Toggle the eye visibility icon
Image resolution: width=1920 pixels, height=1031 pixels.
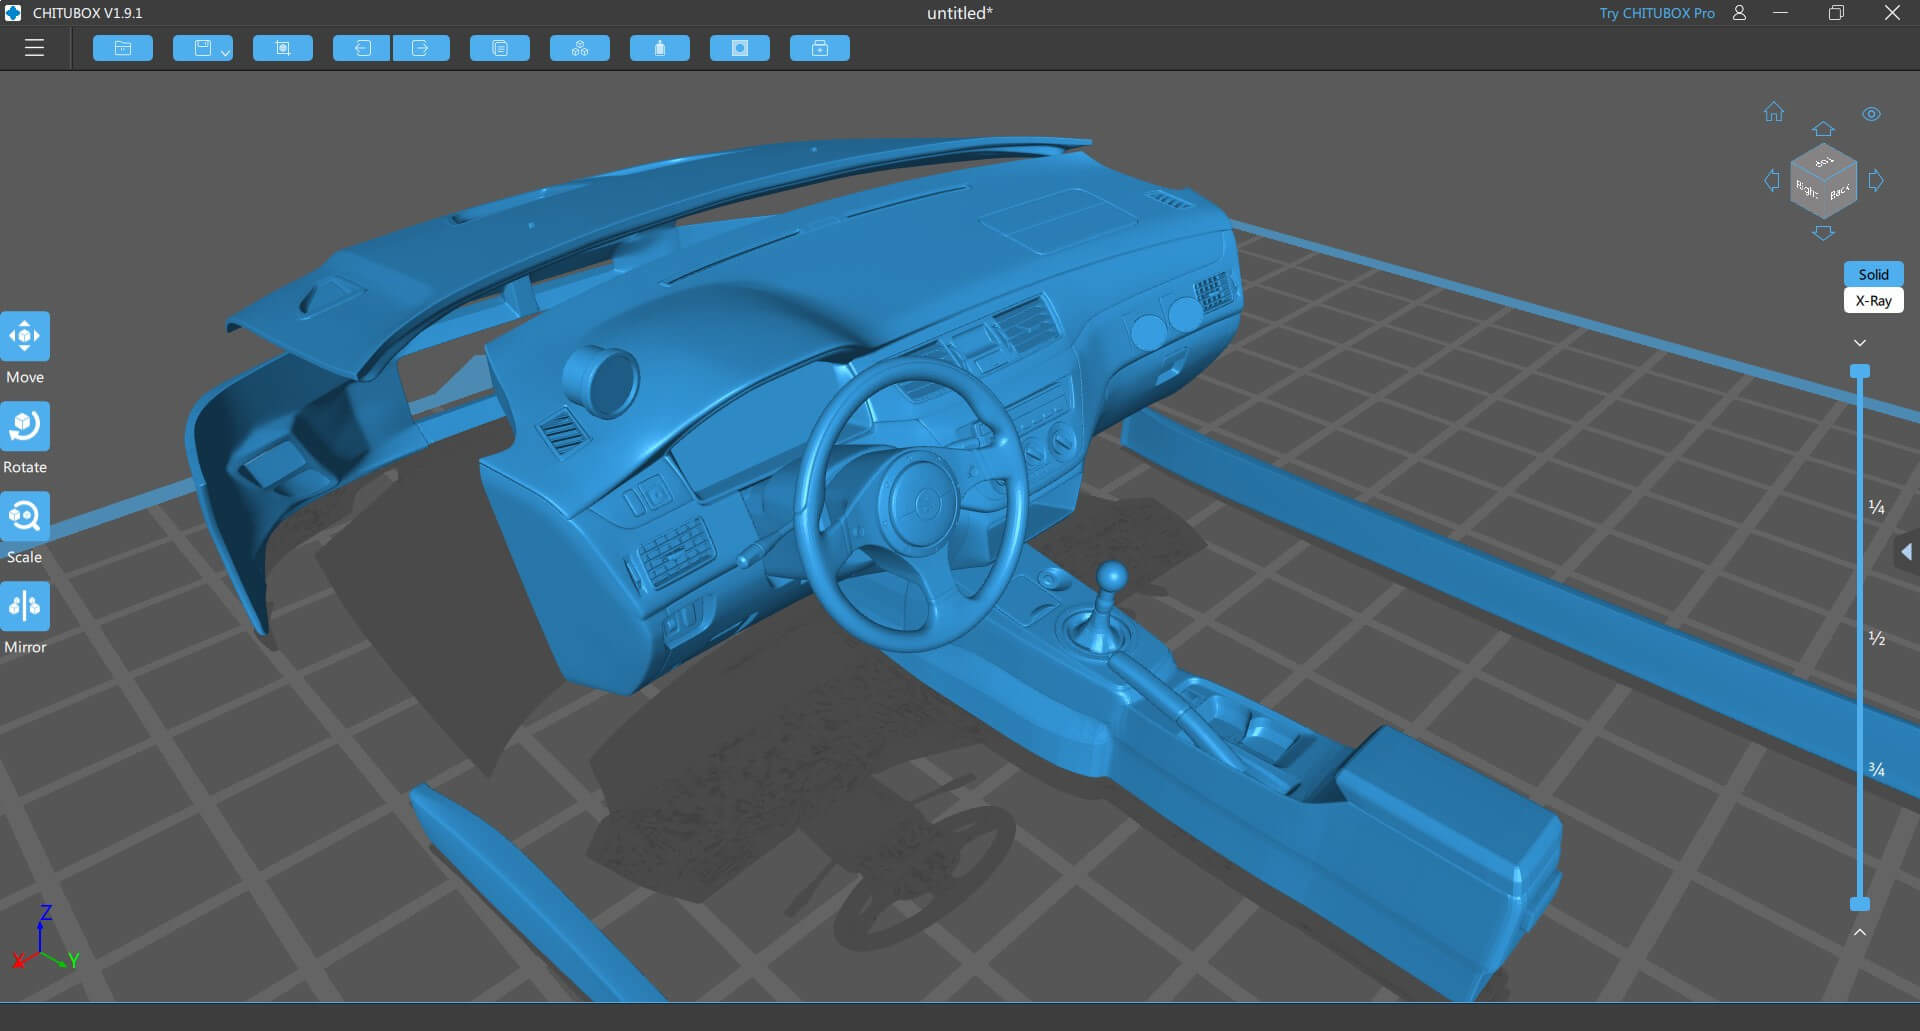tap(1871, 114)
